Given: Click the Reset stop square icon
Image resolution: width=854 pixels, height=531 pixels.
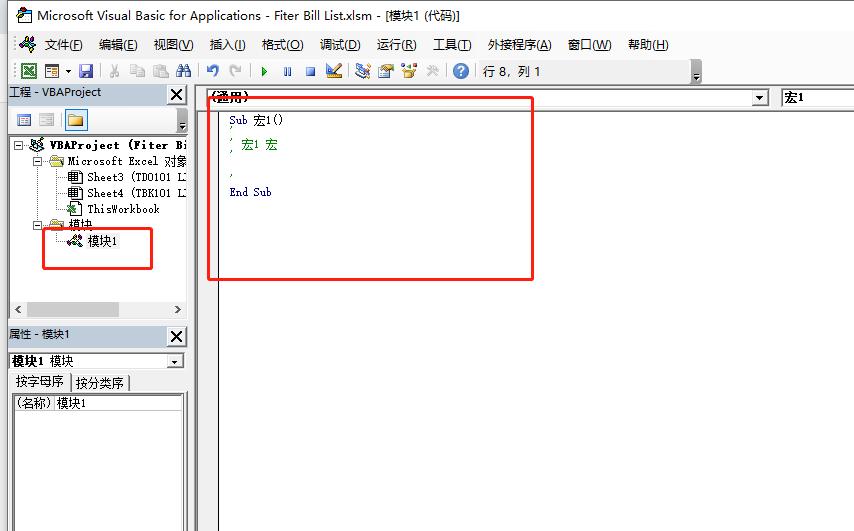Looking at the screenshot, I should [310, 71].
